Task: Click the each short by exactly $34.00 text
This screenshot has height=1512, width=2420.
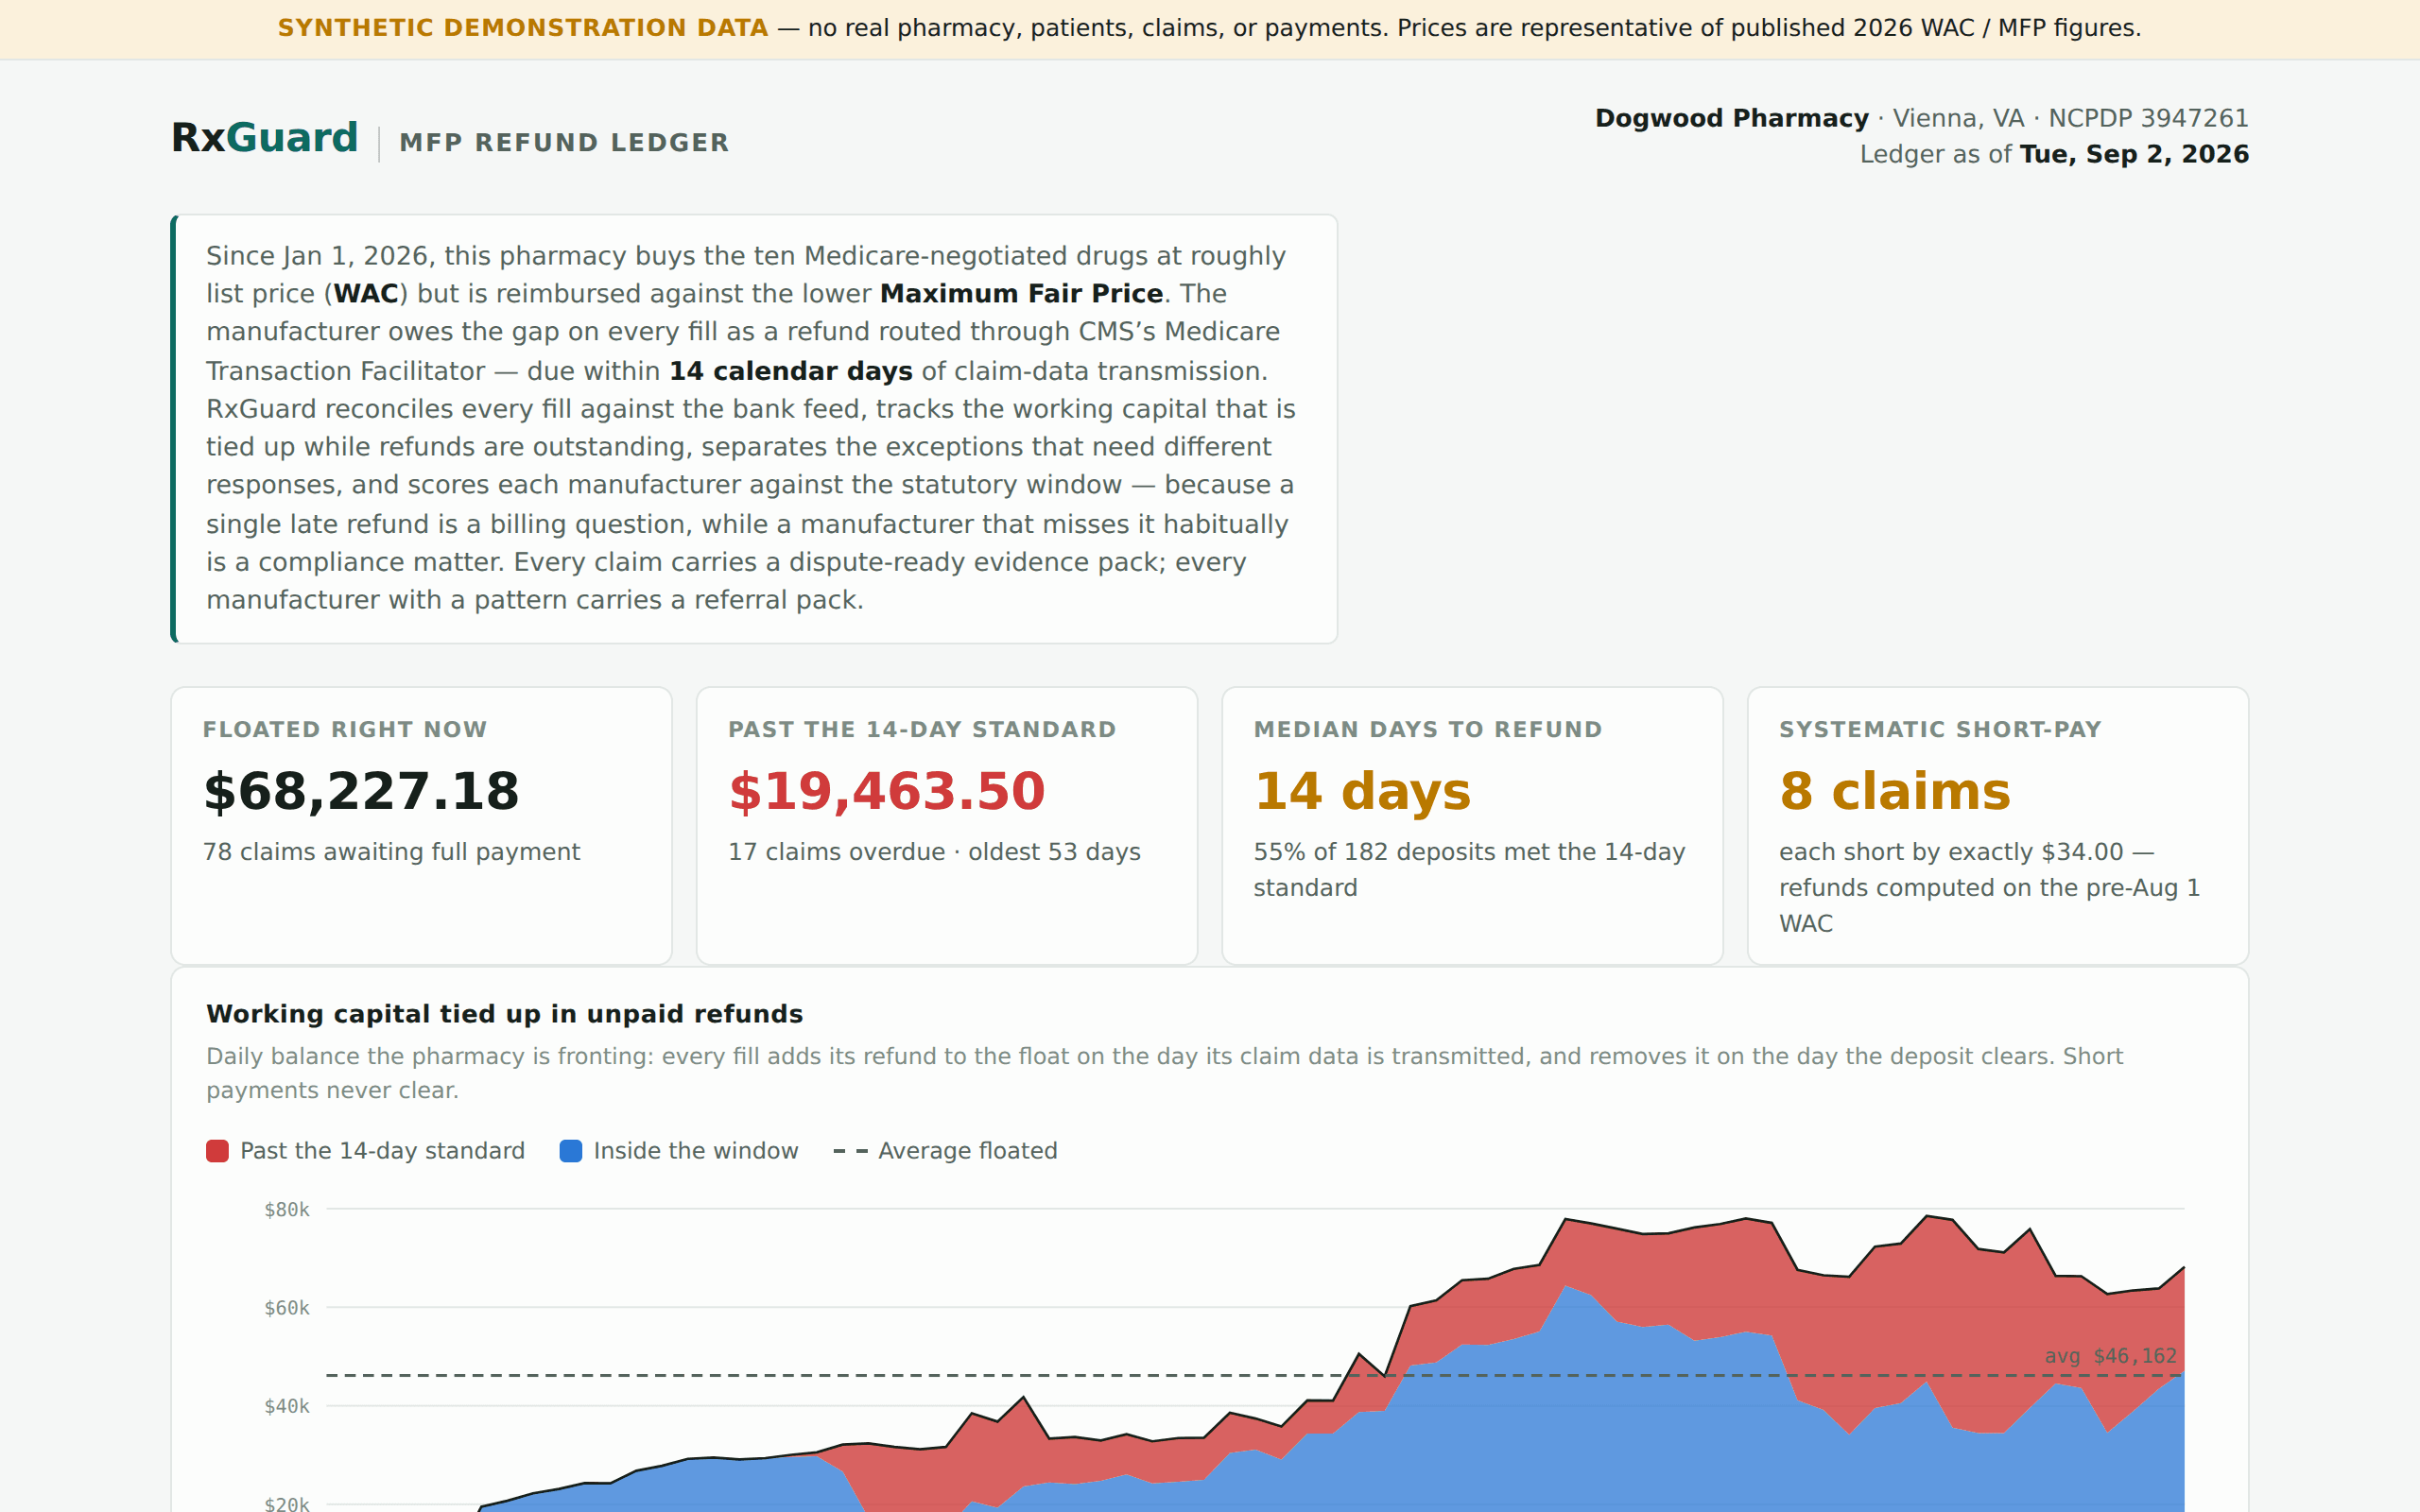Action: 1989,888
